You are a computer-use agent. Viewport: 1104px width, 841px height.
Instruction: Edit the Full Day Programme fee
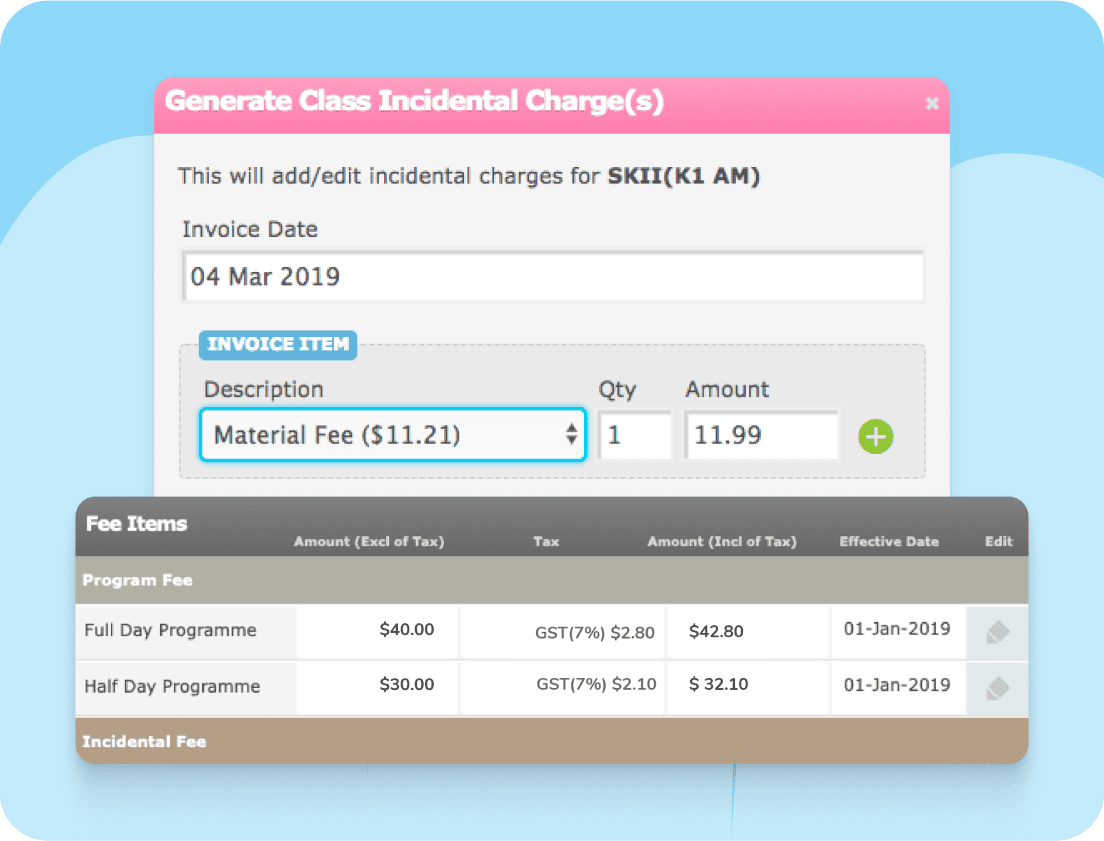[996, 630]
